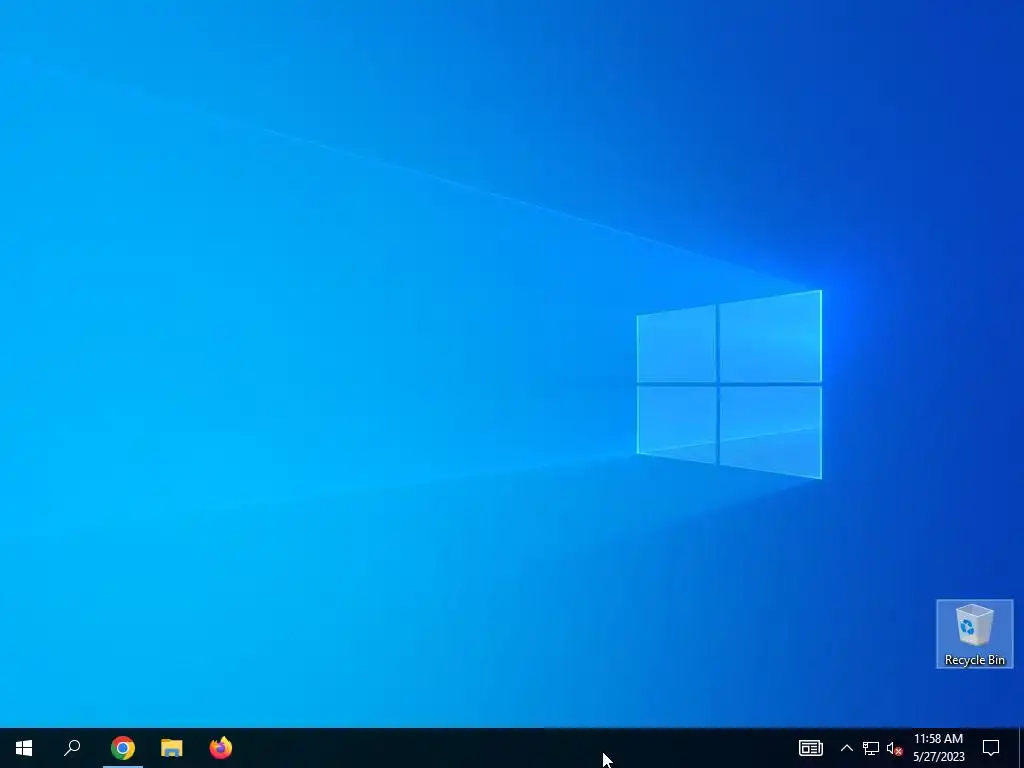1024x768 pixels.
Task: Open the clock showing 11:58 AM
Action: pyautogui.click(x=938, y=748)
